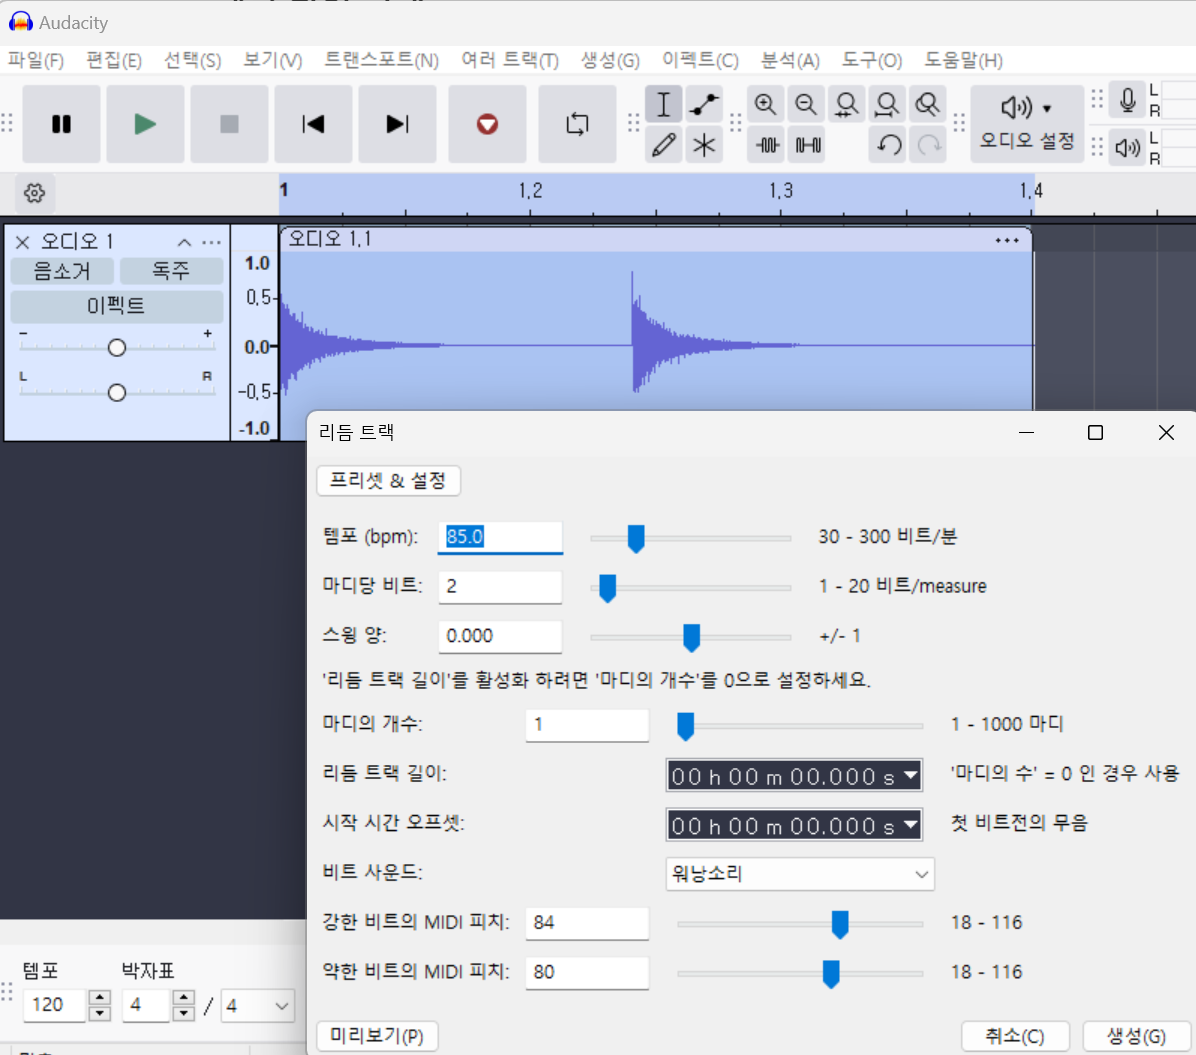Screen dimensions: 1196x1055
Task: Click the 마디당 비트 input field
Action: (x=500, y=587)
